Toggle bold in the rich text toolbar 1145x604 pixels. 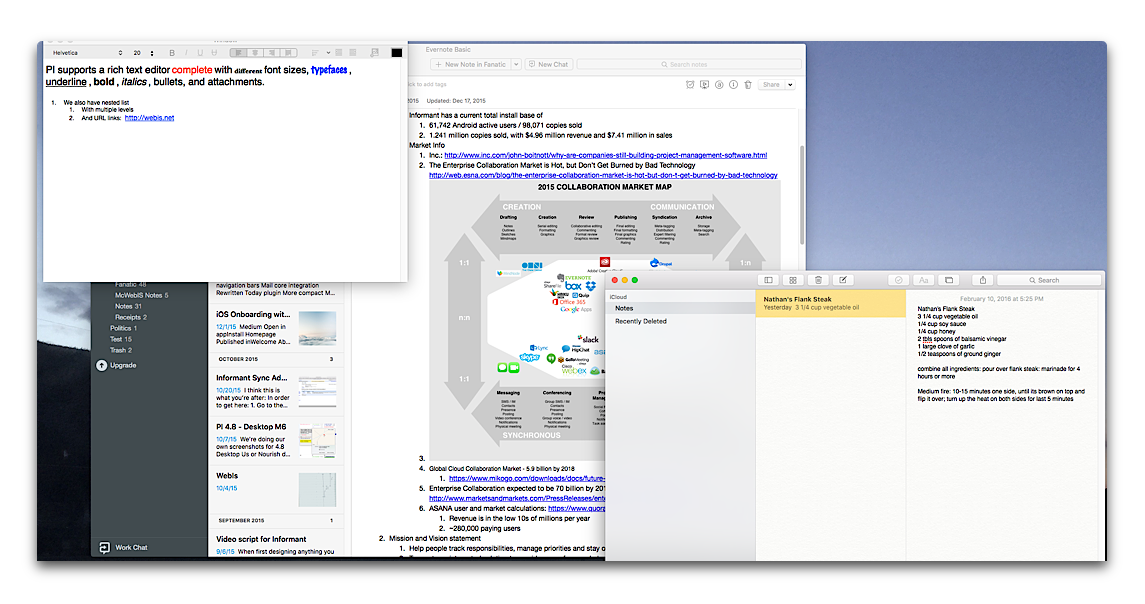point(172,53)
